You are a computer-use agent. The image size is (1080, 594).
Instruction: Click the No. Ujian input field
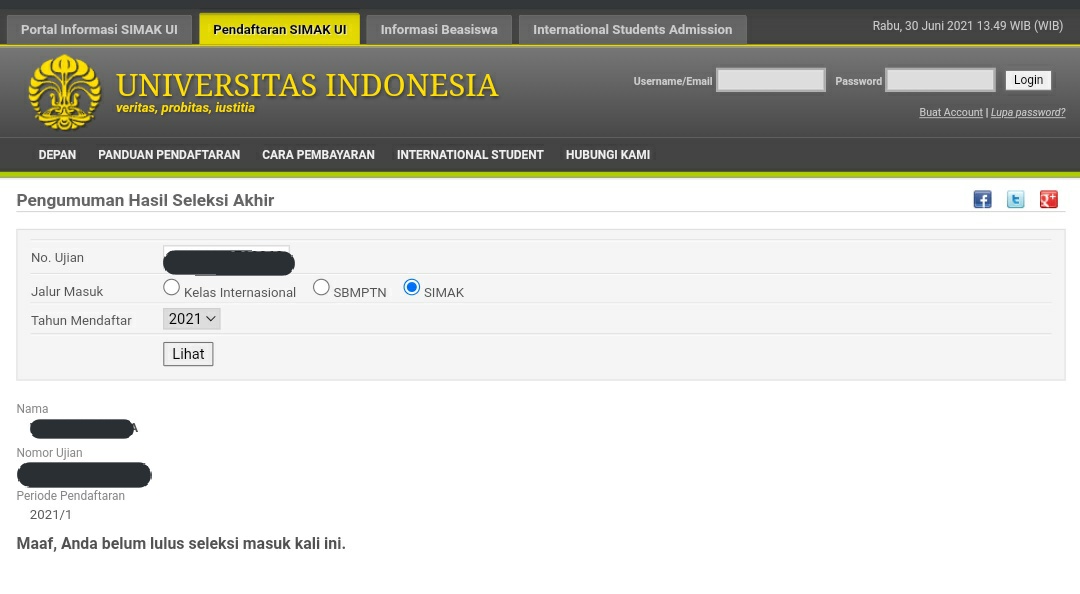tap(227, 257)
